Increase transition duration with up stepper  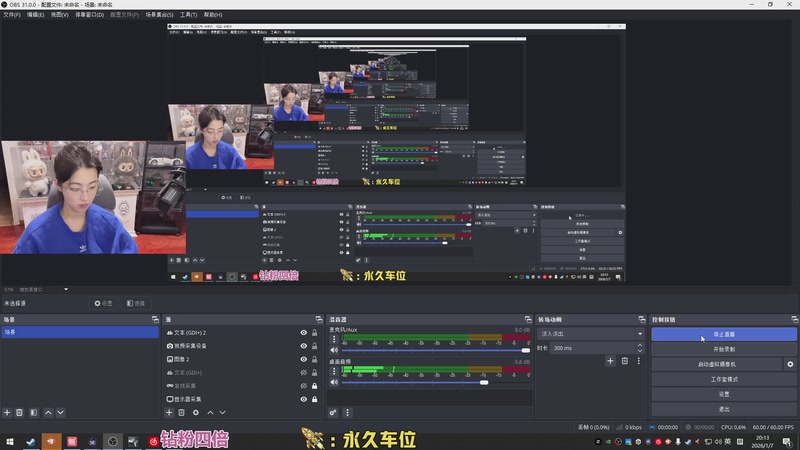(640, 345)
